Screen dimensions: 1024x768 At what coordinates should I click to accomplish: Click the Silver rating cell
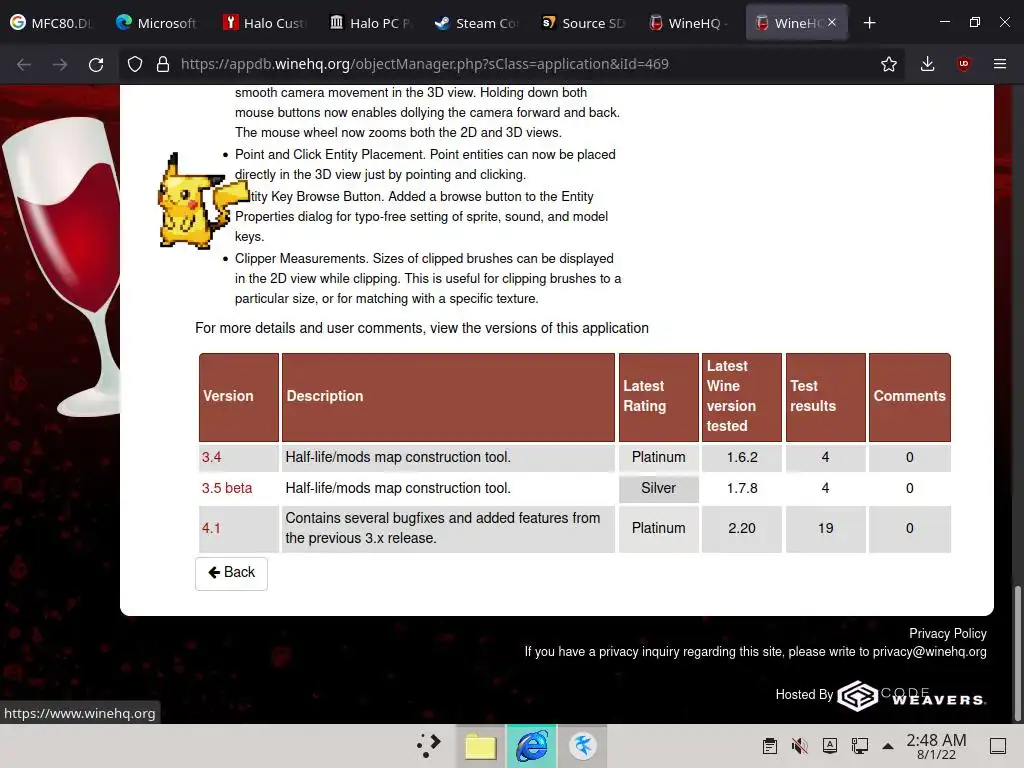(x=658, y=488)
